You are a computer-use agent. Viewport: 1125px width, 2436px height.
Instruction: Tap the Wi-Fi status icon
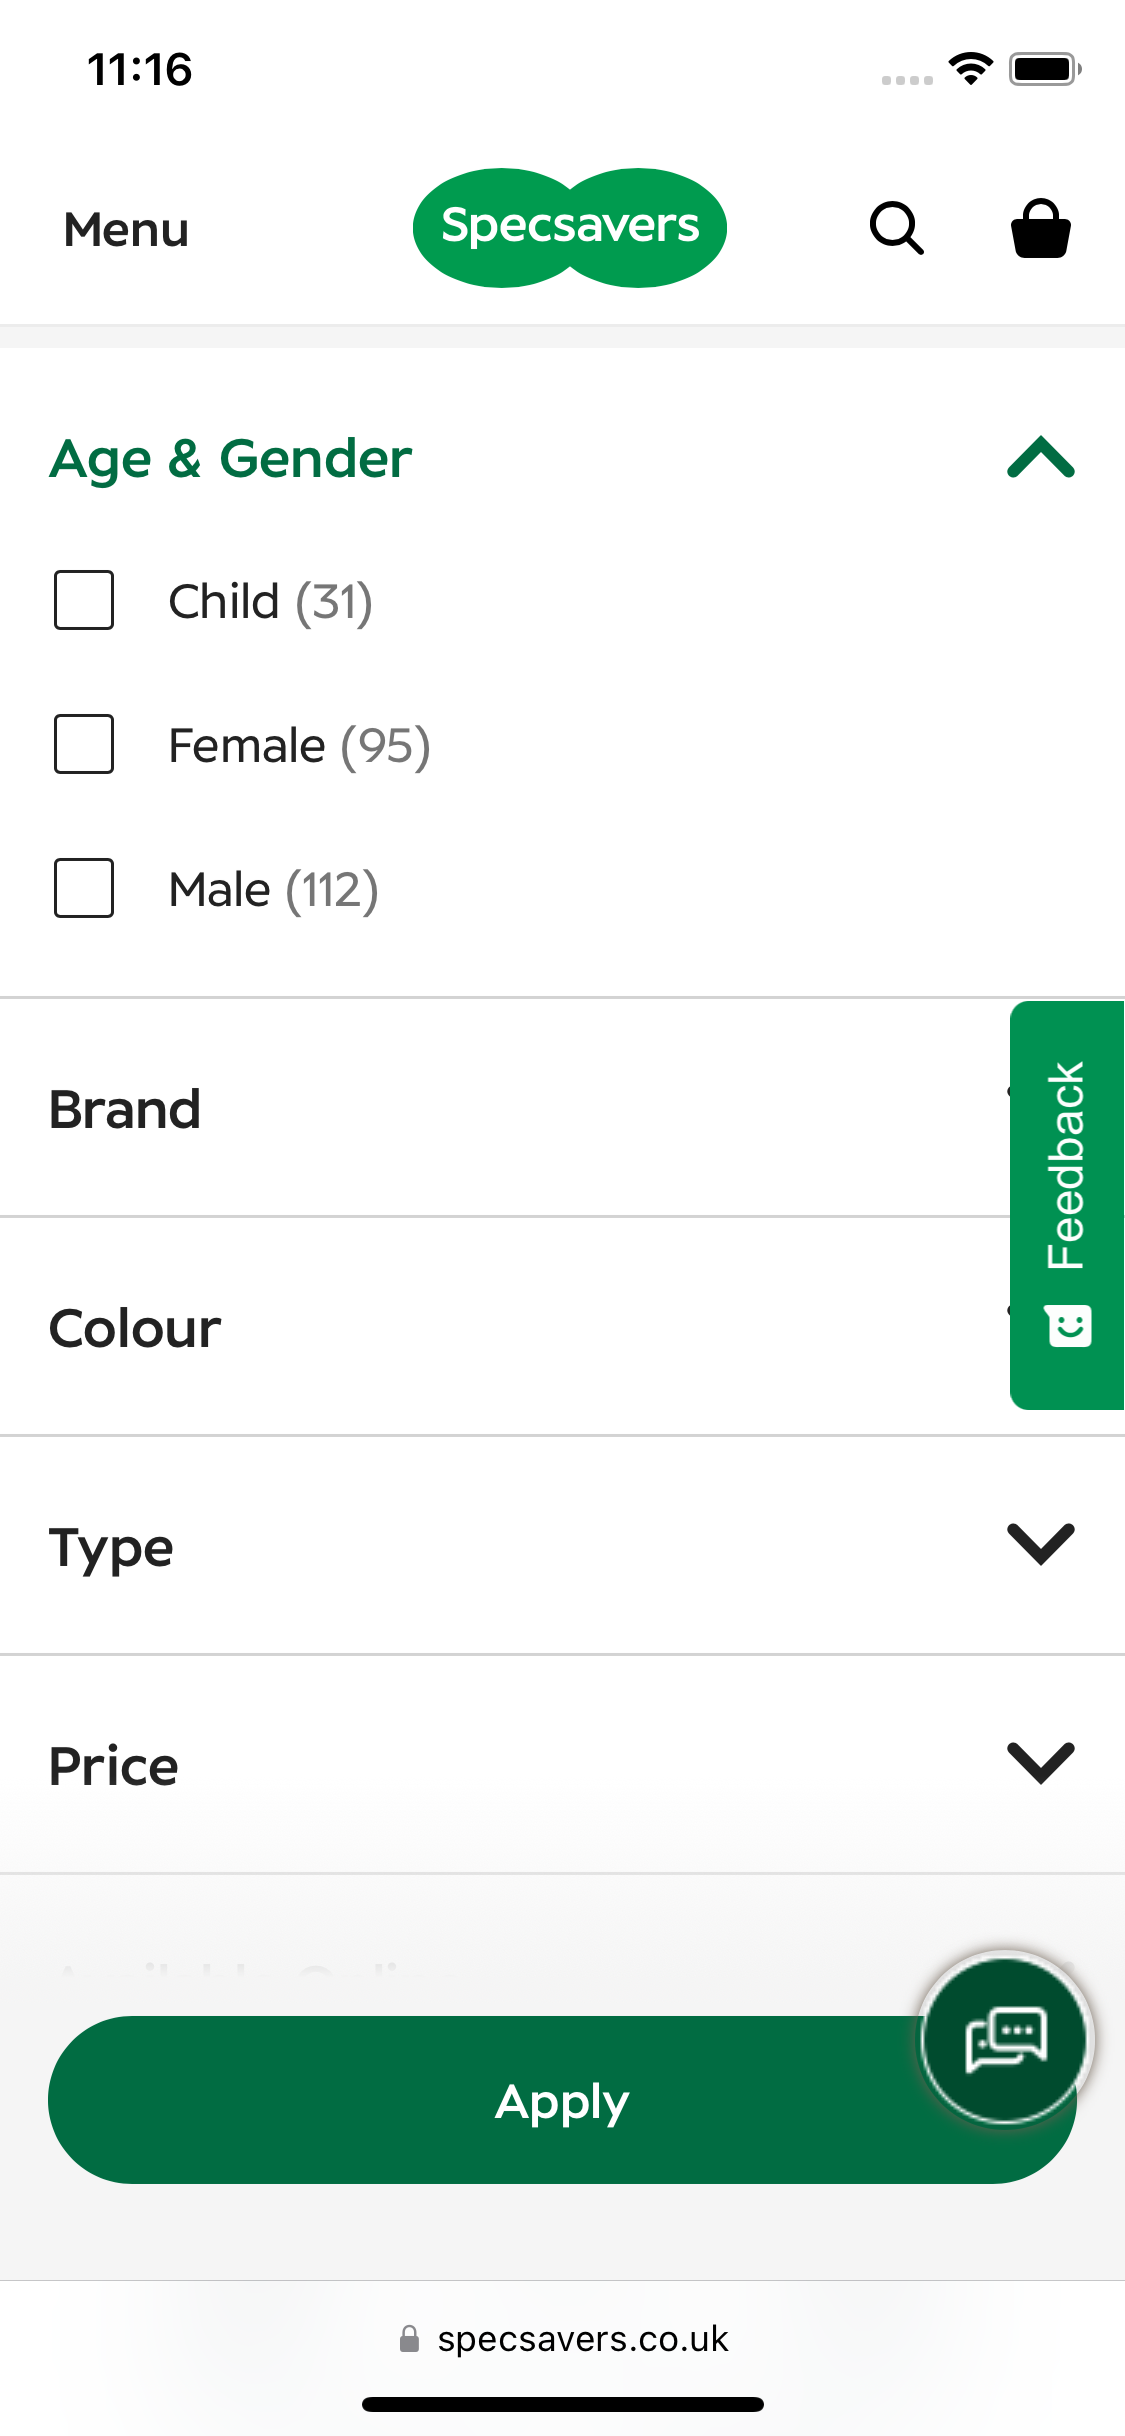[968, 67]
